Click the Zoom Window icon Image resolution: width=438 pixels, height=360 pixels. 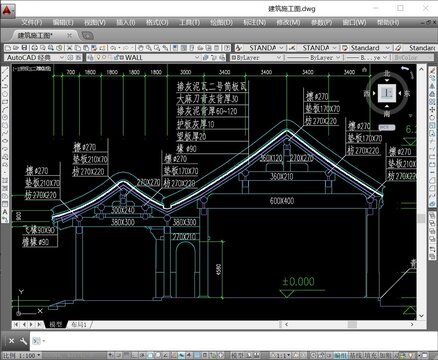156,48
